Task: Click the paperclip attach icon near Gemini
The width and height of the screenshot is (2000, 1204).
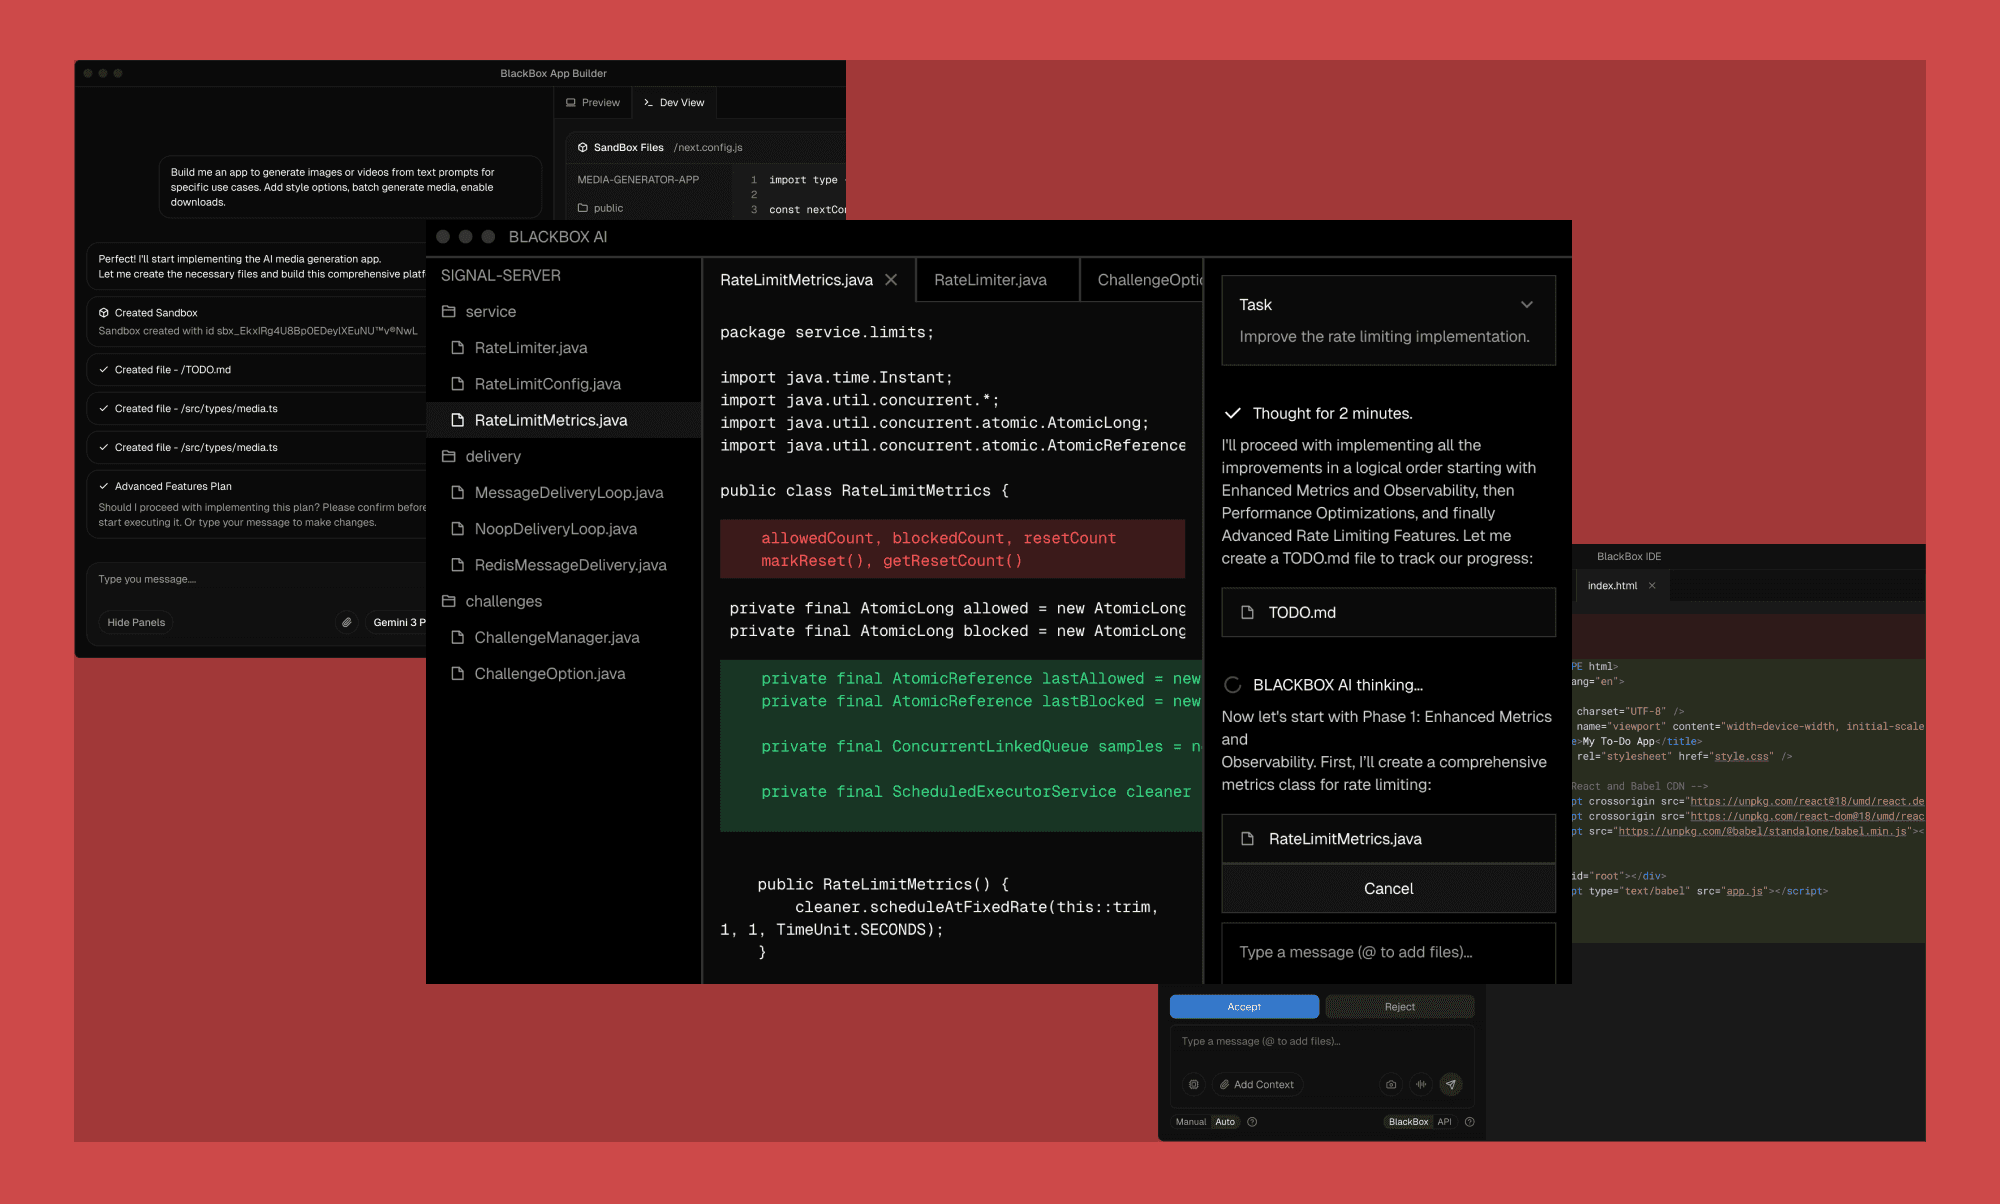Action: [x=346, y=622]
